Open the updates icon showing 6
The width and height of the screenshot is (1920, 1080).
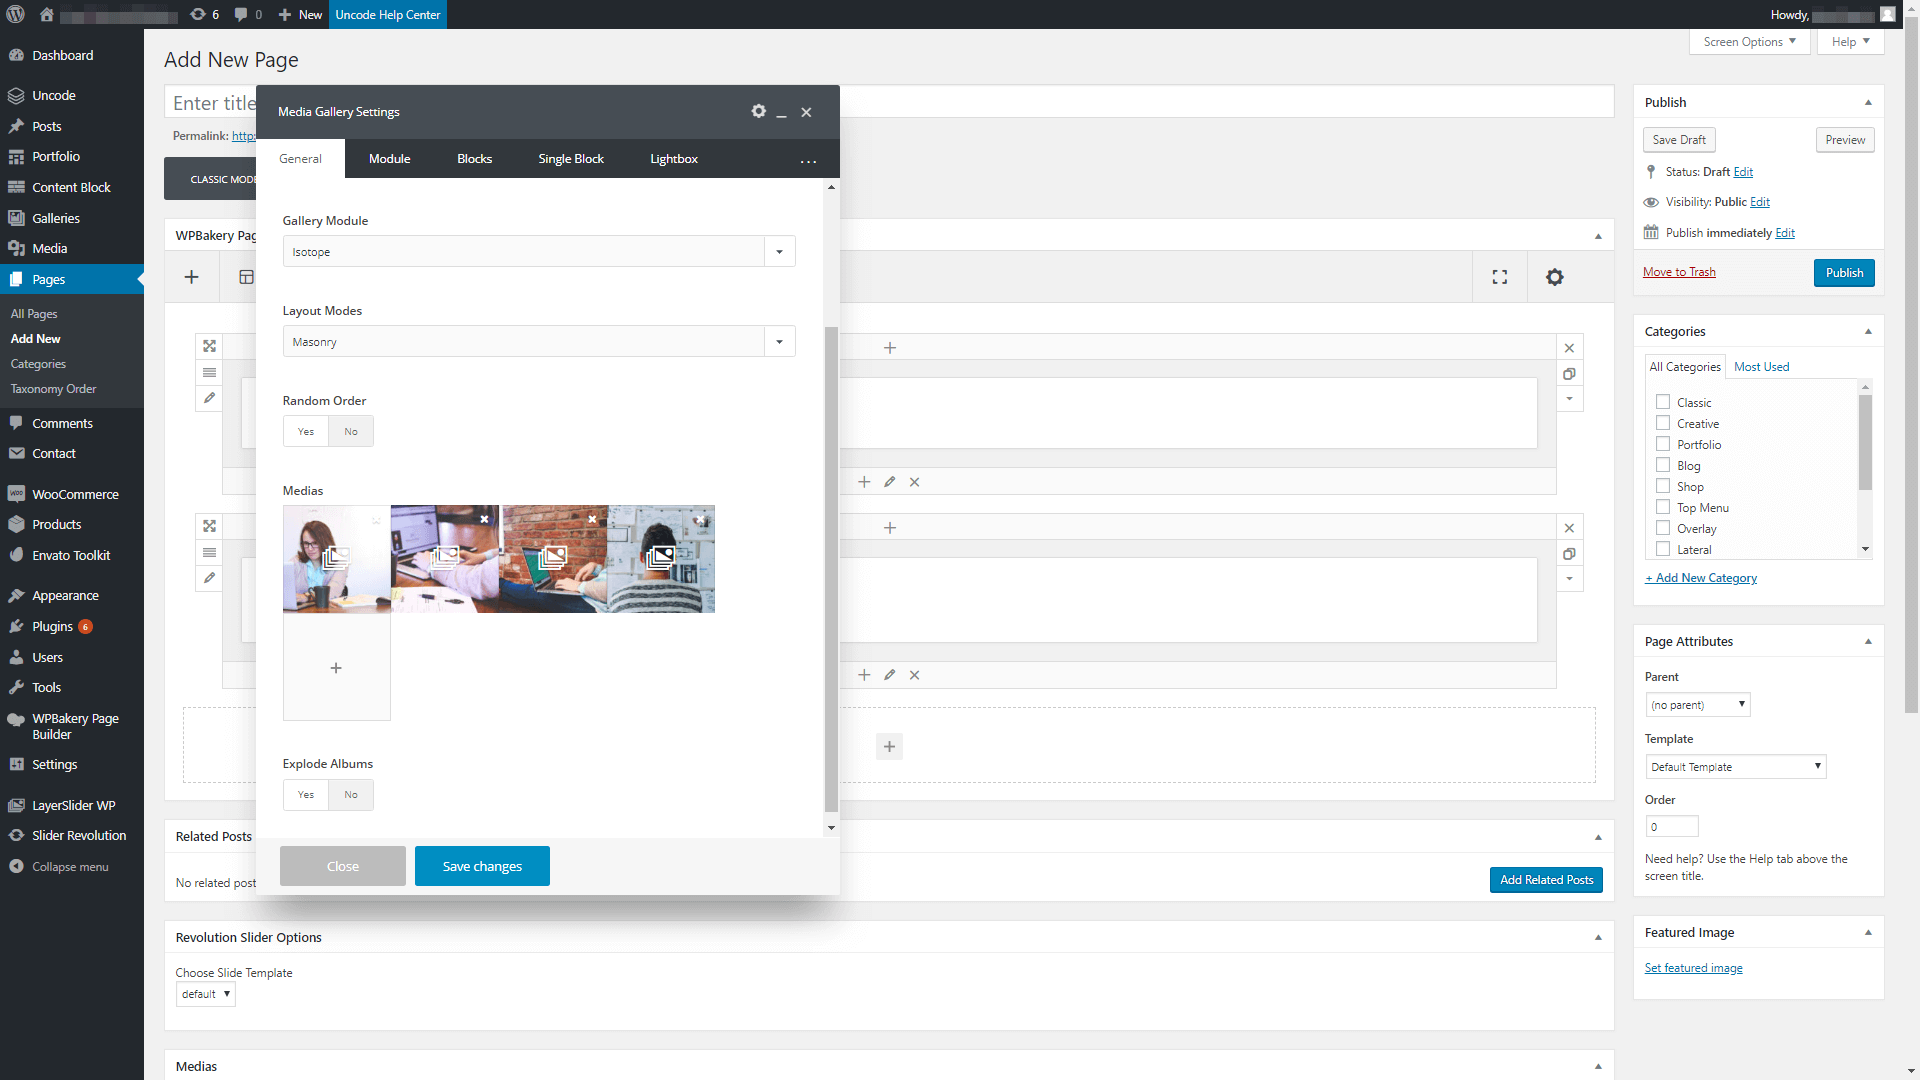204,14
